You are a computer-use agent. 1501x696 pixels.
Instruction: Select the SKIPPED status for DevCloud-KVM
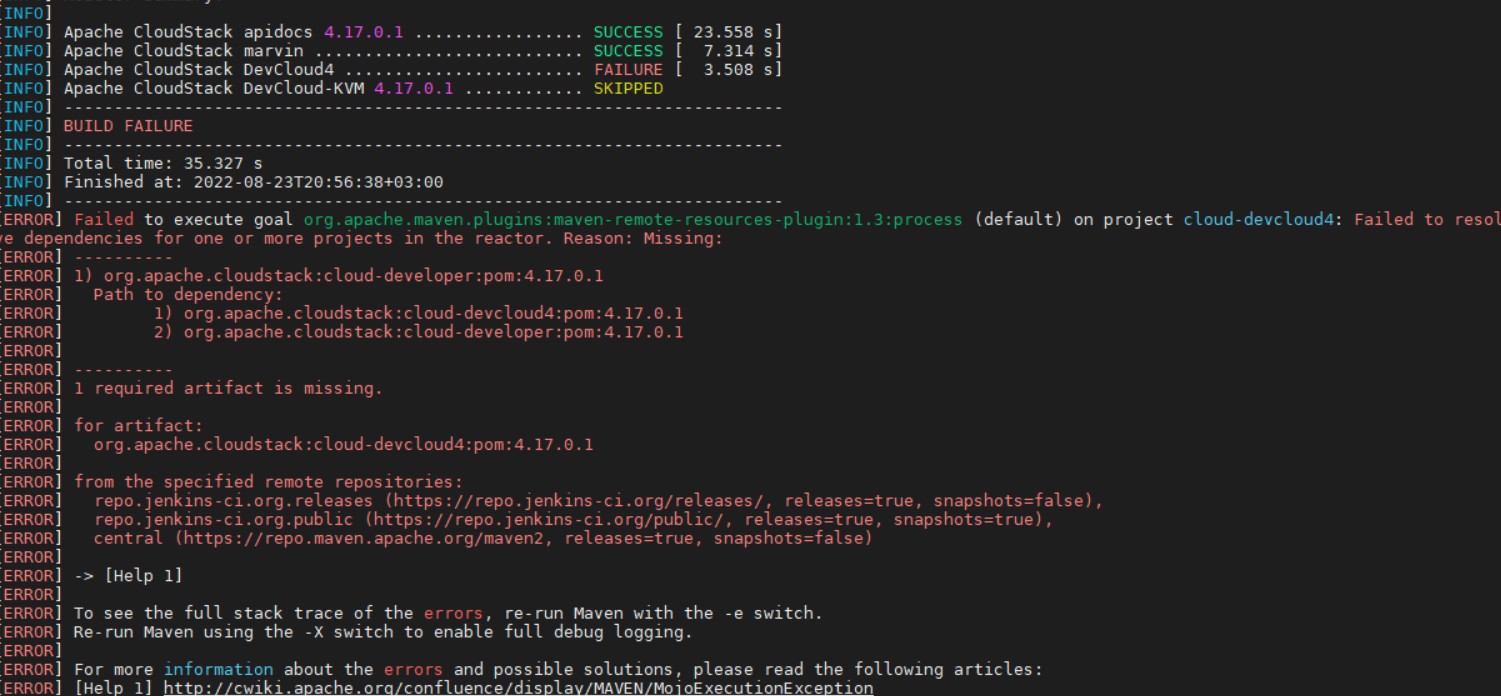pos(628,89)
